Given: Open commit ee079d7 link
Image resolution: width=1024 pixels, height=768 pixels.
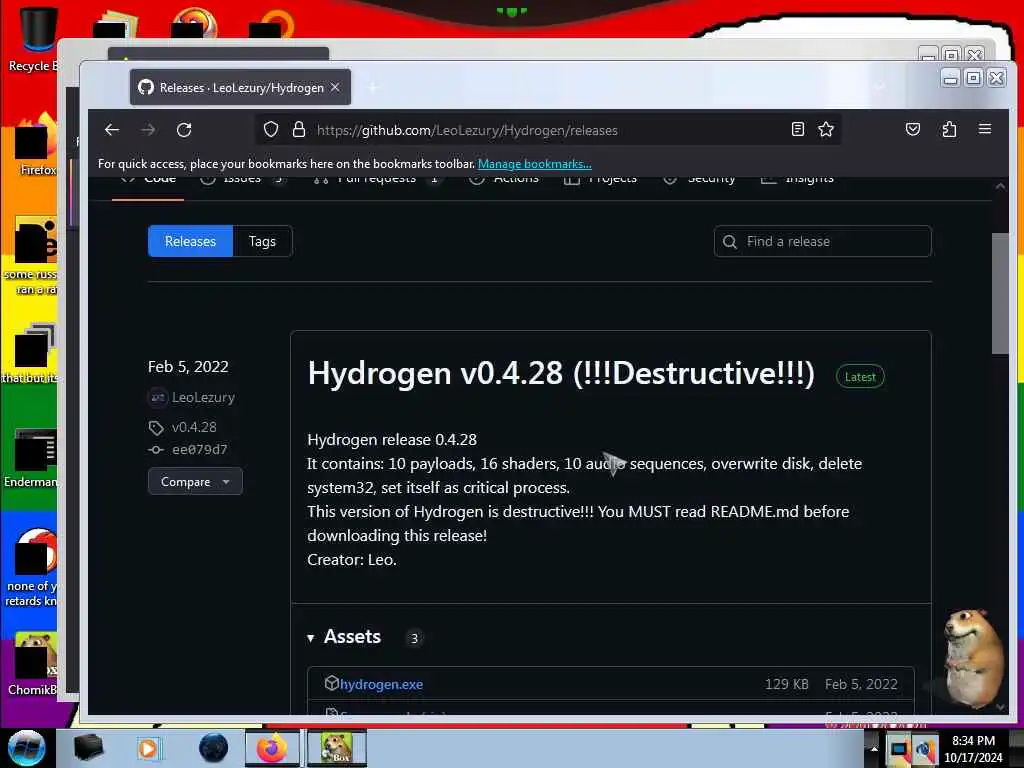Looking at the screenshot, I should point(199,449).
